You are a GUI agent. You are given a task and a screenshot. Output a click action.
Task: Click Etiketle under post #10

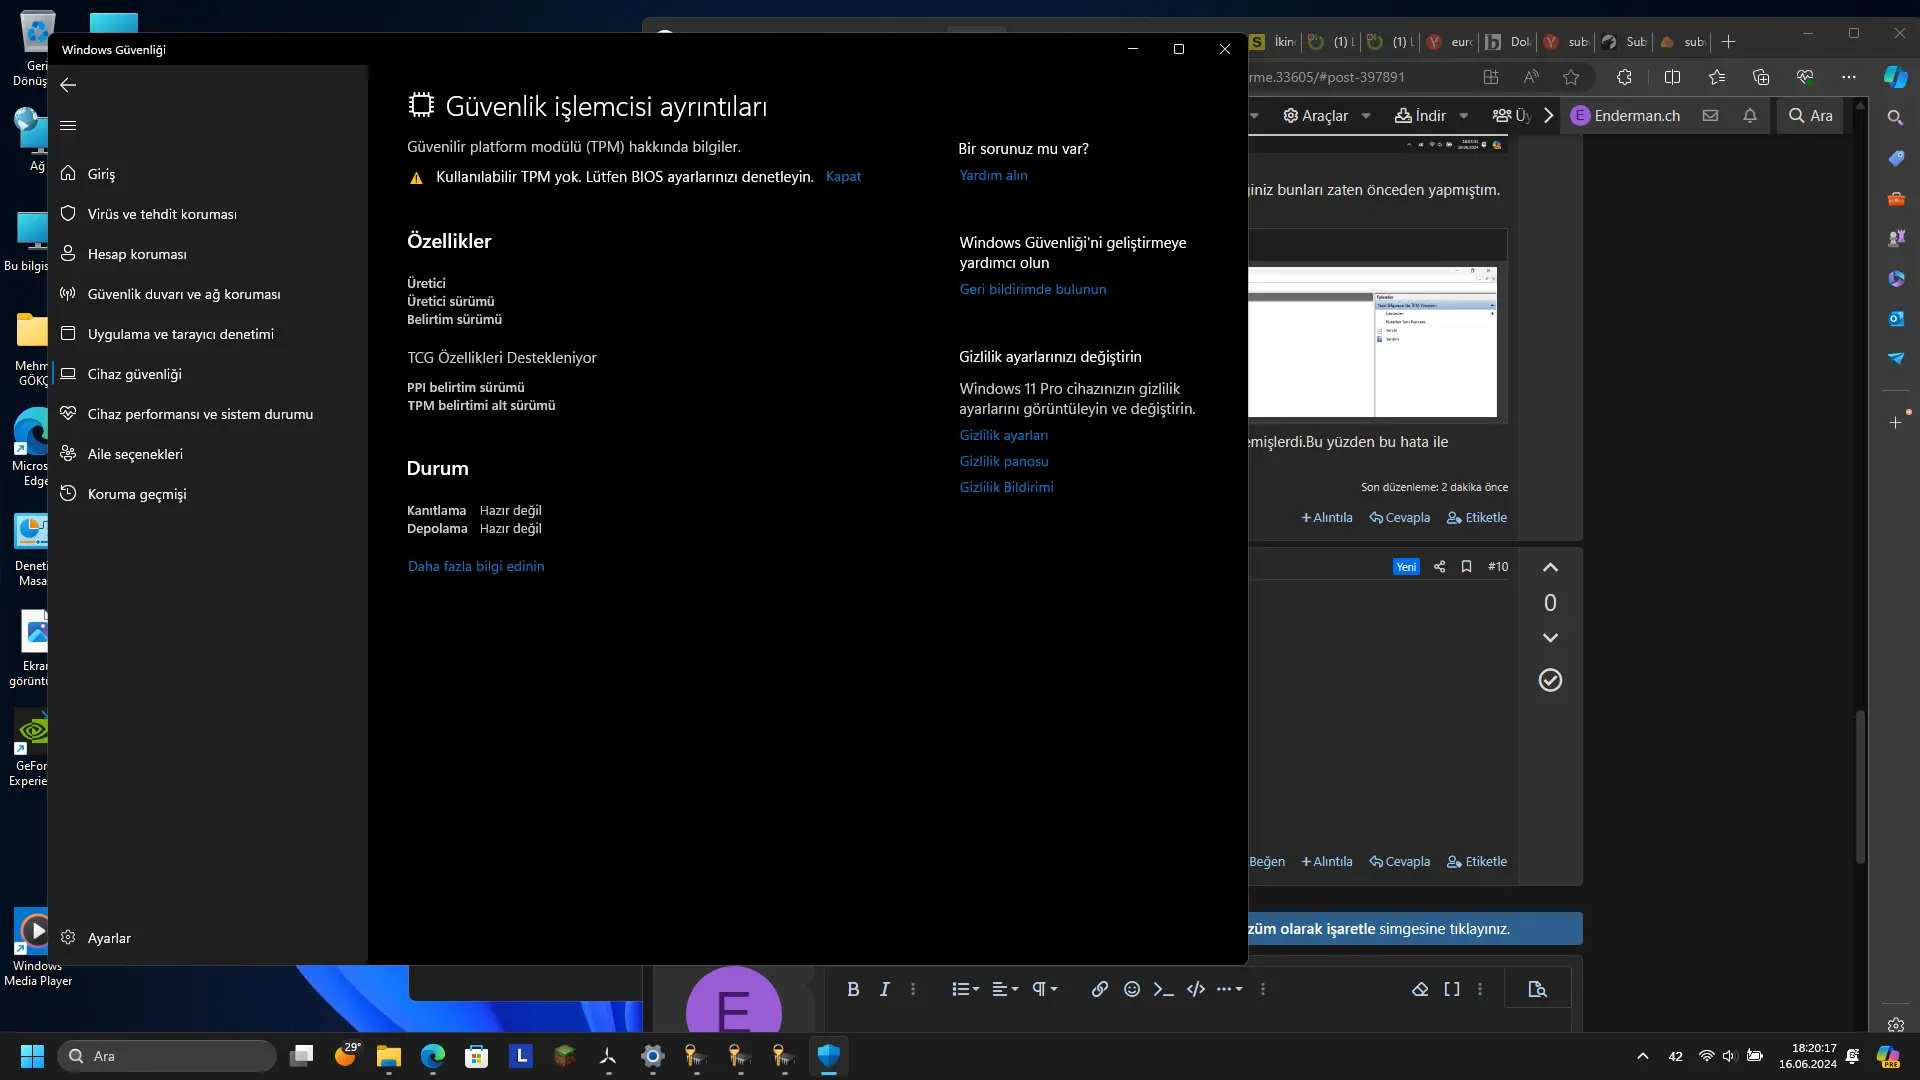[1477, 862]
